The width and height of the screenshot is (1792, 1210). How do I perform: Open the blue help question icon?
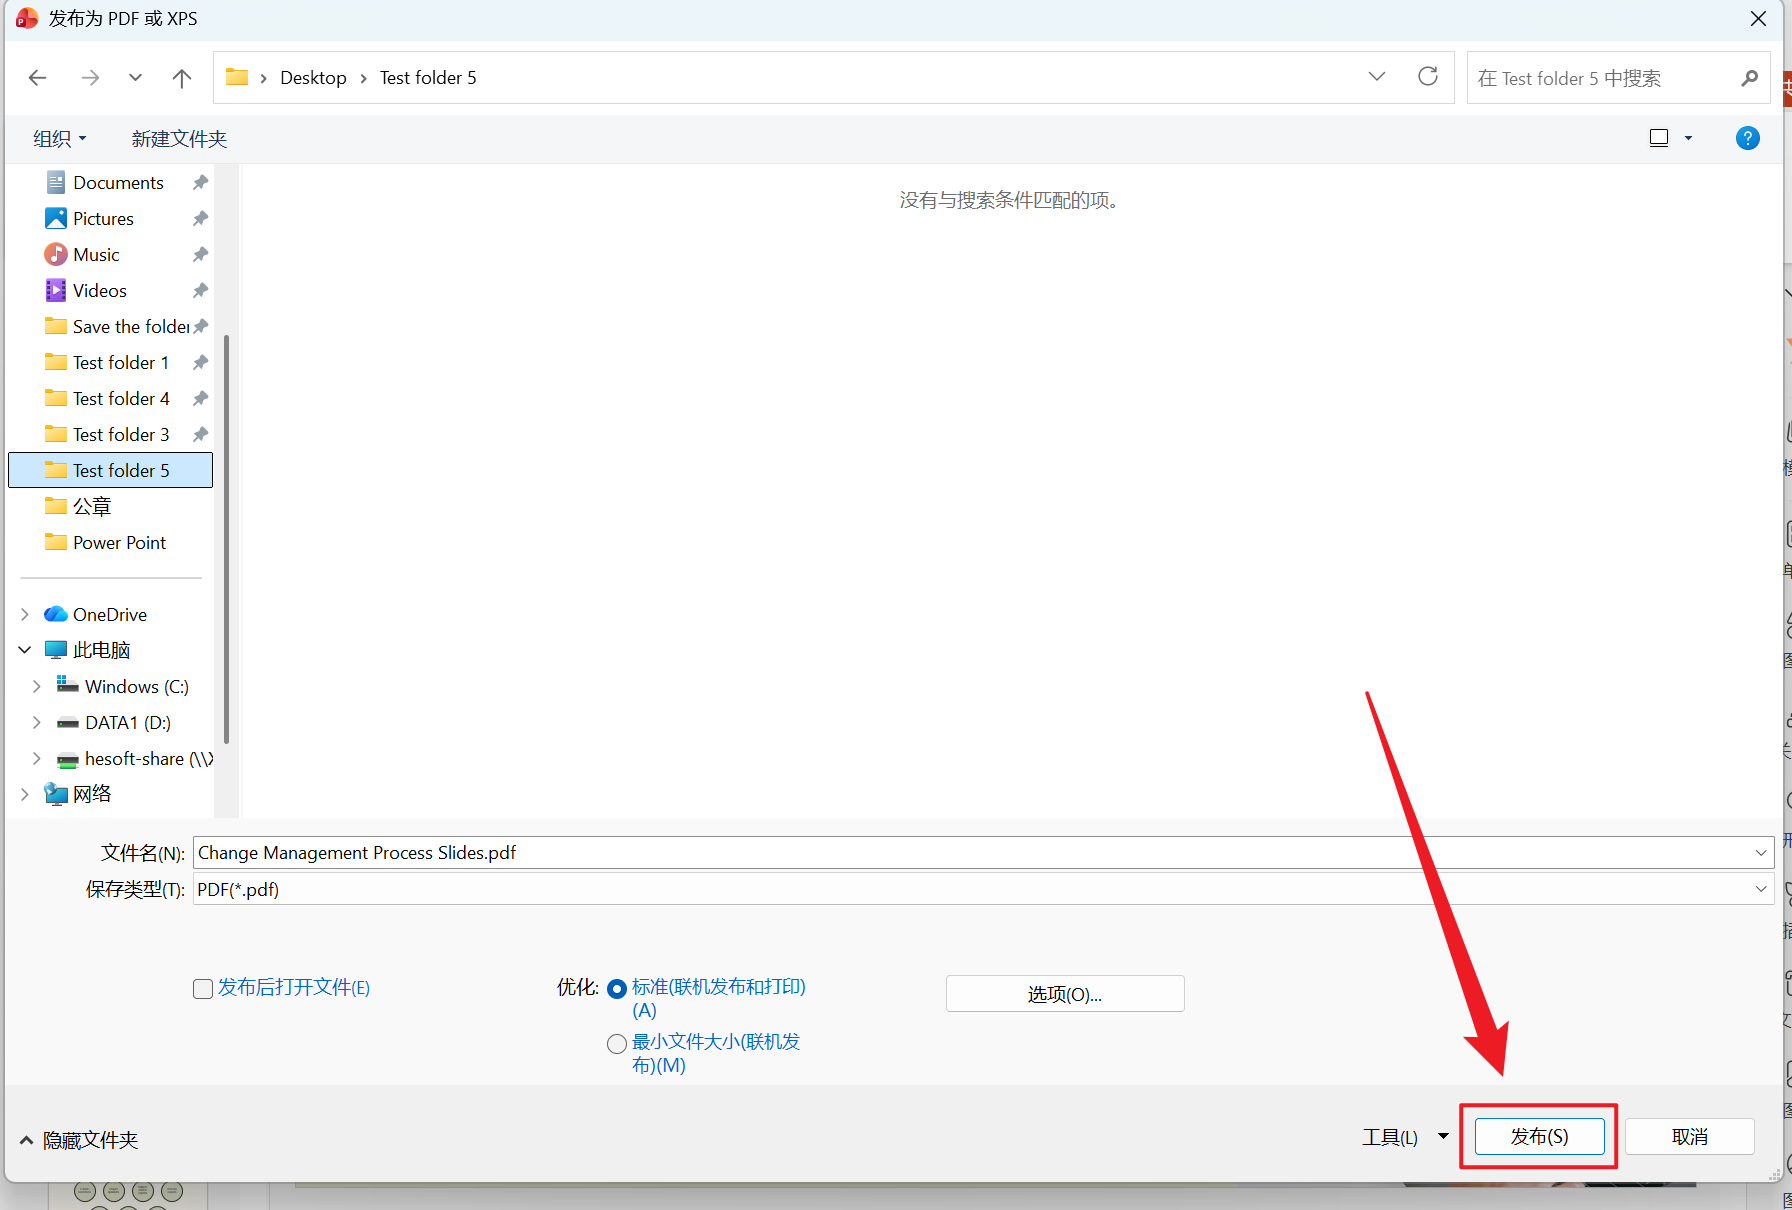click(x=1747, y=138)
